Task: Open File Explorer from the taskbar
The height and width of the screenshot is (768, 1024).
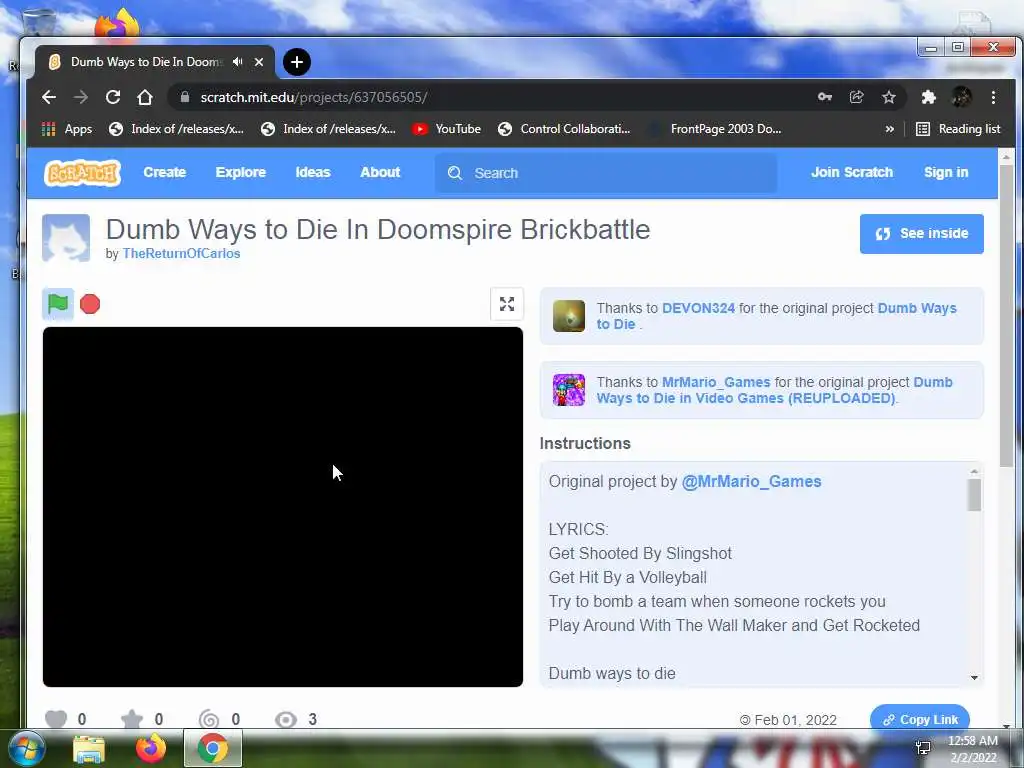Action: click(89, 748)
